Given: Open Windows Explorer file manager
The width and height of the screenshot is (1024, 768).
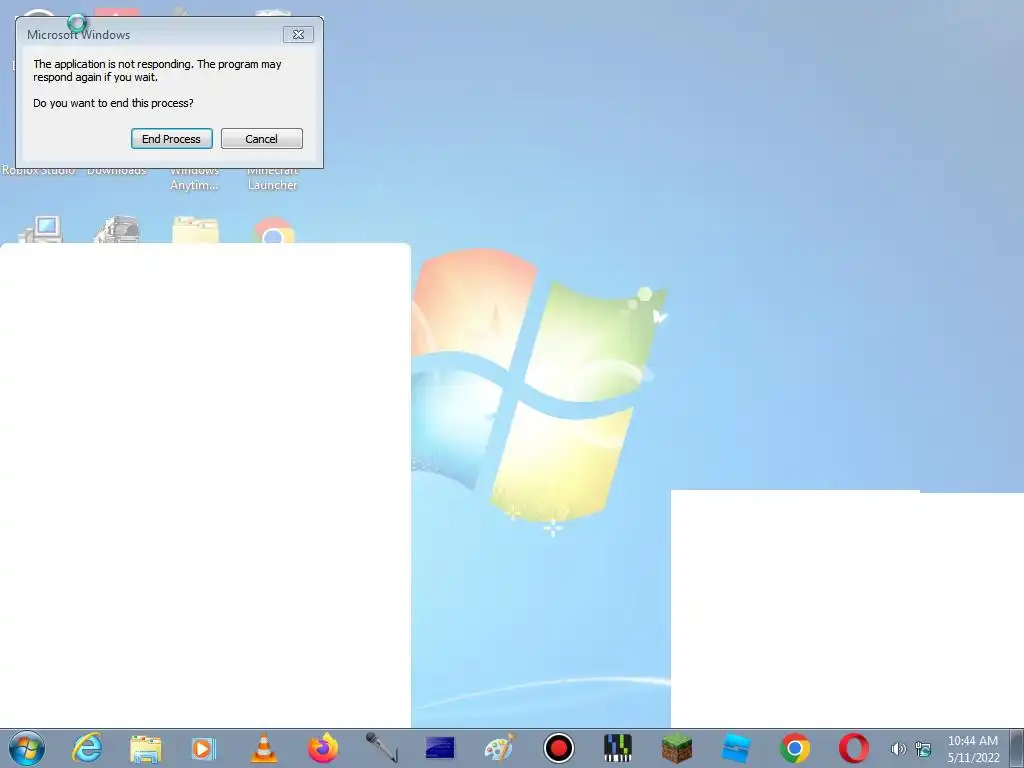Looking at the screenshot, I should point(146,748).
